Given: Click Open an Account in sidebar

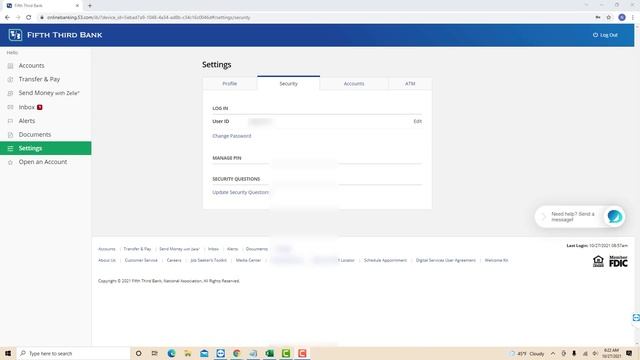Looking at the screenshot, I should click(43, 162).
